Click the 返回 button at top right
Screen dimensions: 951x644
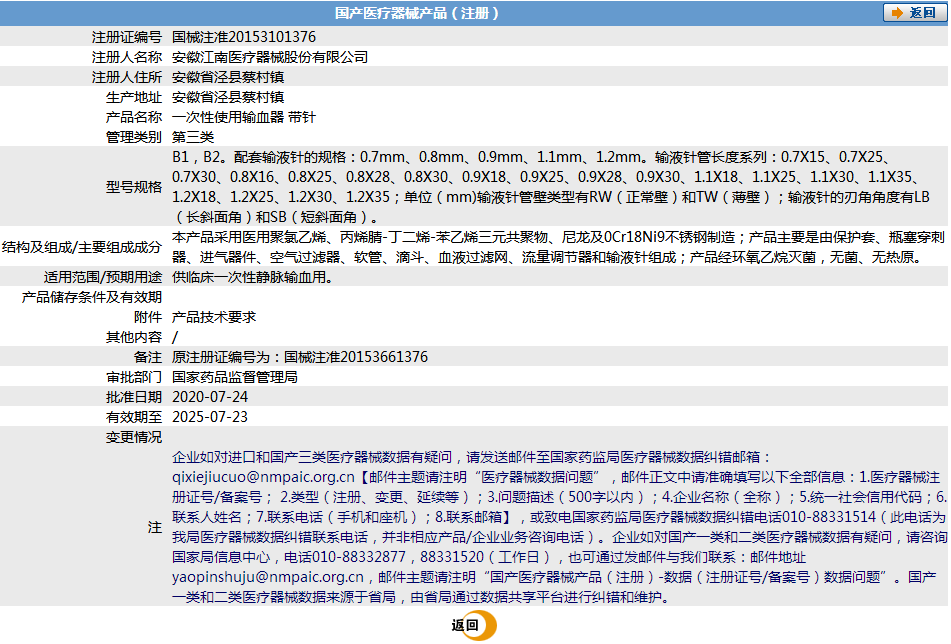click(x=915, y=13)
